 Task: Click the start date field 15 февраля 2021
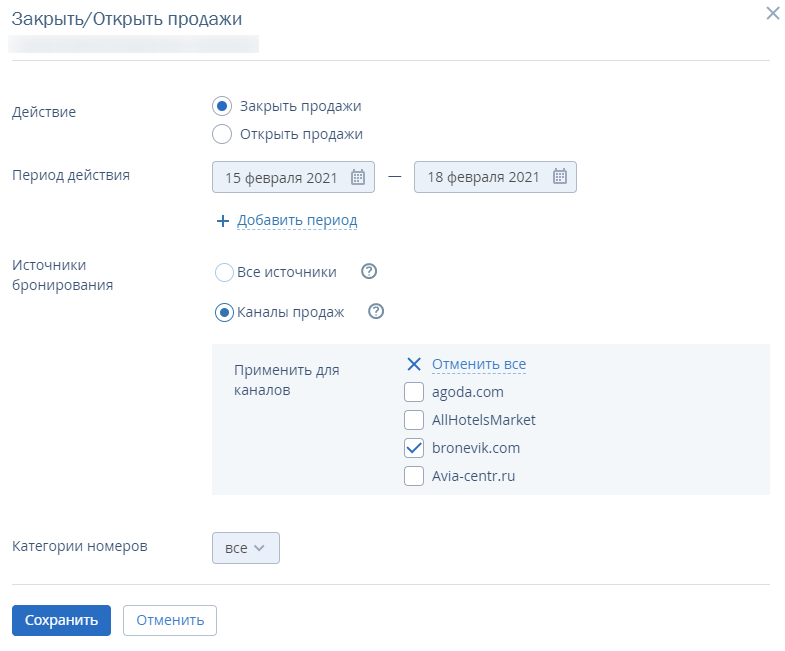click(x=293, y=177)
